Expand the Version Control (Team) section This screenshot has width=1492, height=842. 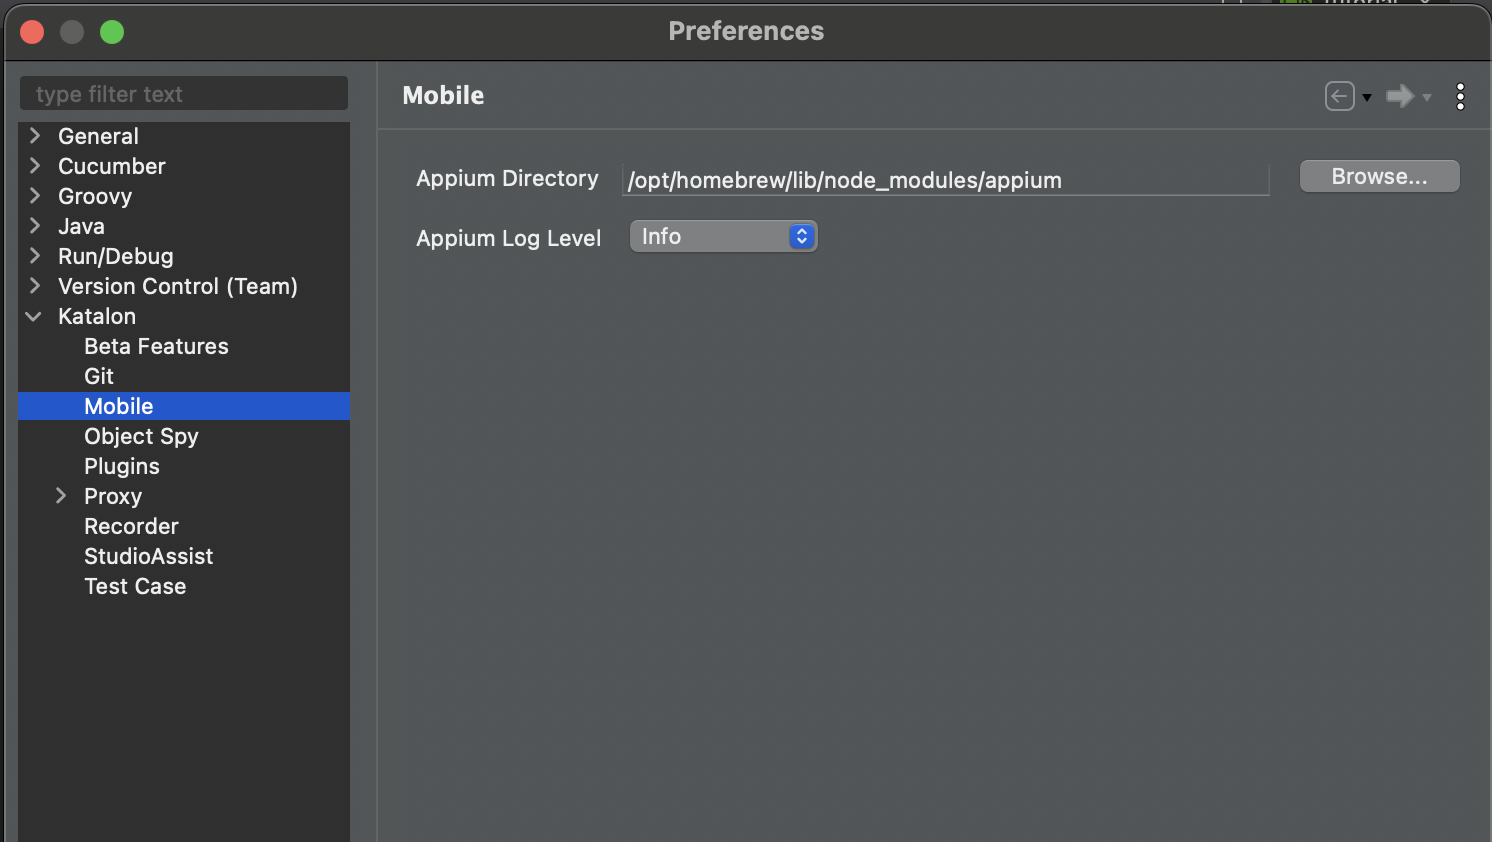pyautogui.click(x=33, y=286)
